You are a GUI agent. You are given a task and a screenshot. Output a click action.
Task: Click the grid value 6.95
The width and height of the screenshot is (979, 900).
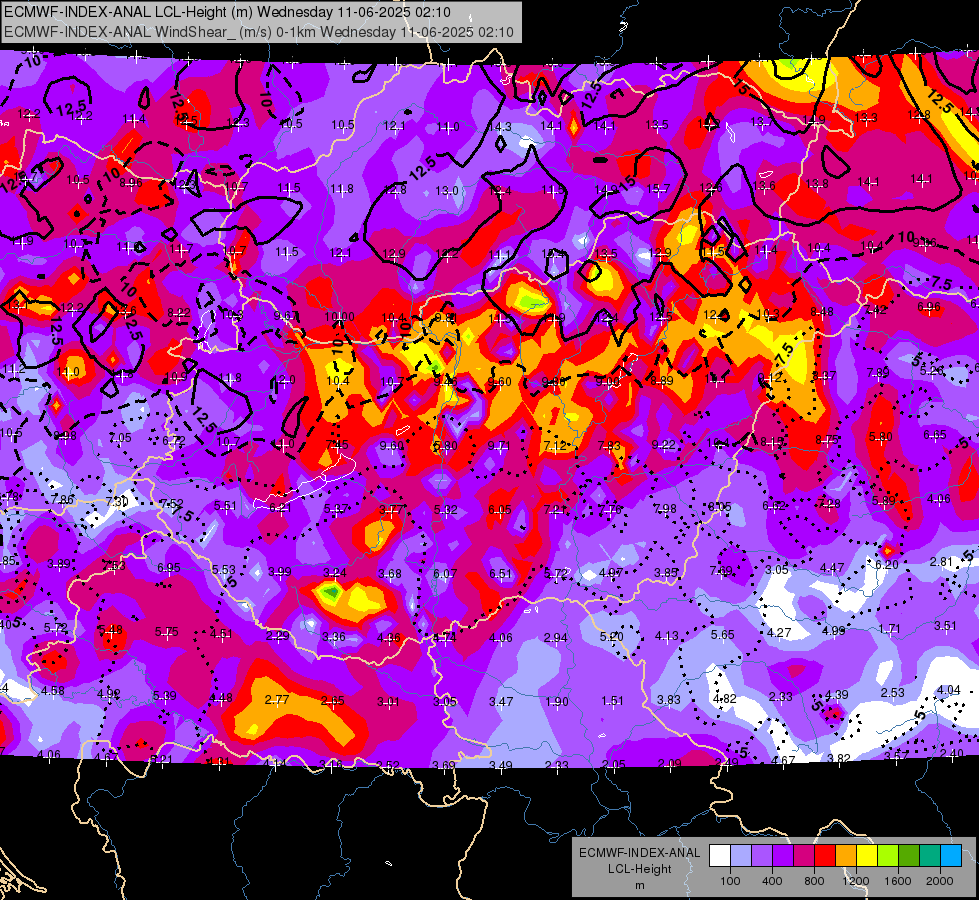tap(169, 568)
